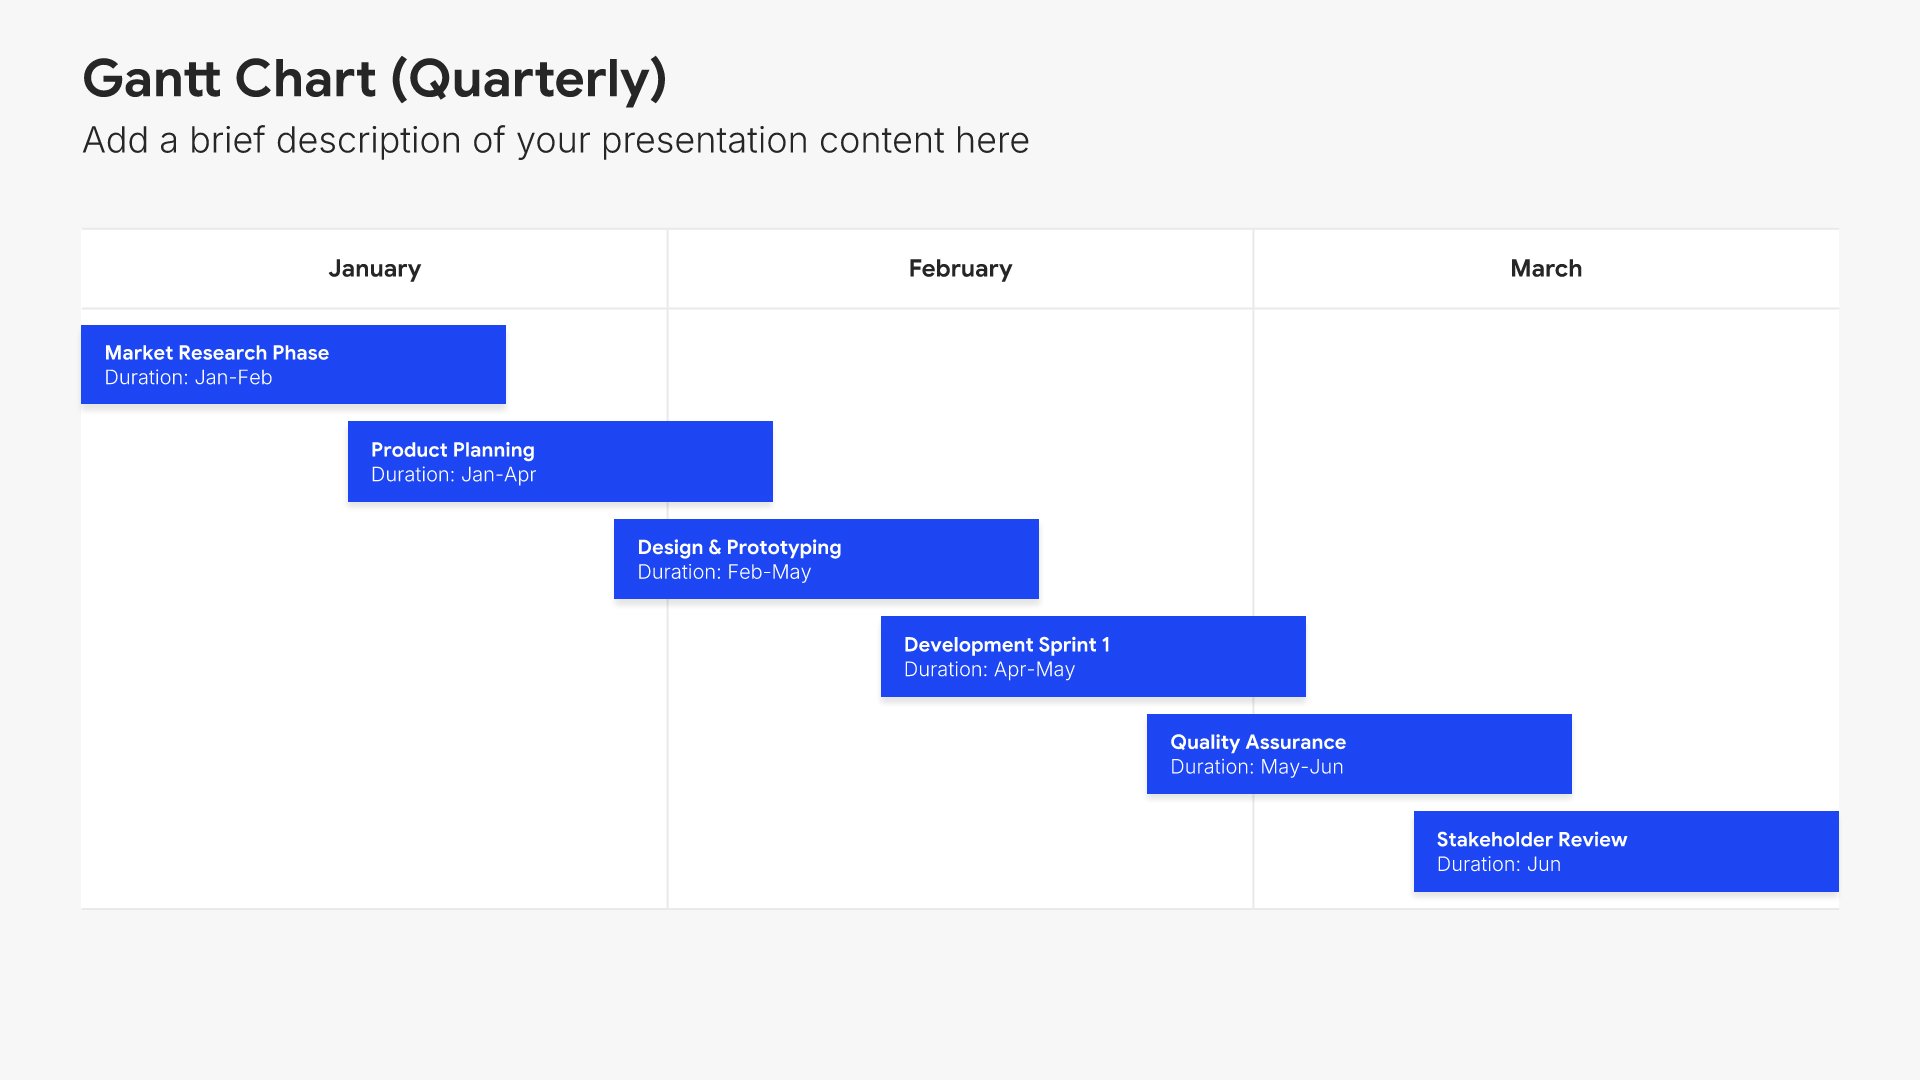Select the brief description subtitle text
The width and height of the screenshot is (1920, 1080).
coord(555,141)
